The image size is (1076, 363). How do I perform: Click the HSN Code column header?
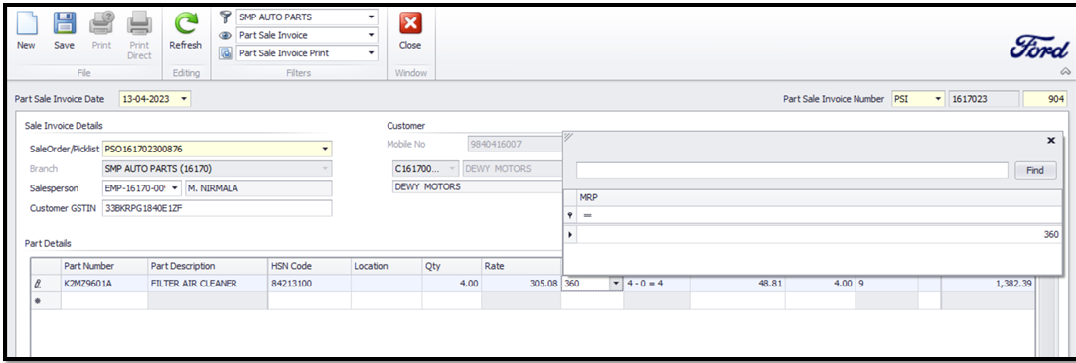[309, 266]
